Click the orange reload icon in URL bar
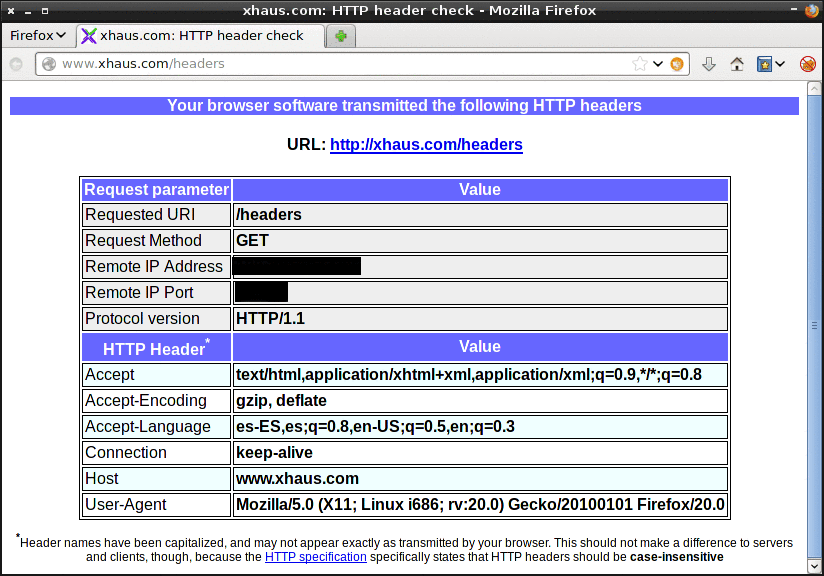824x576 pixels. coord(677,64)
